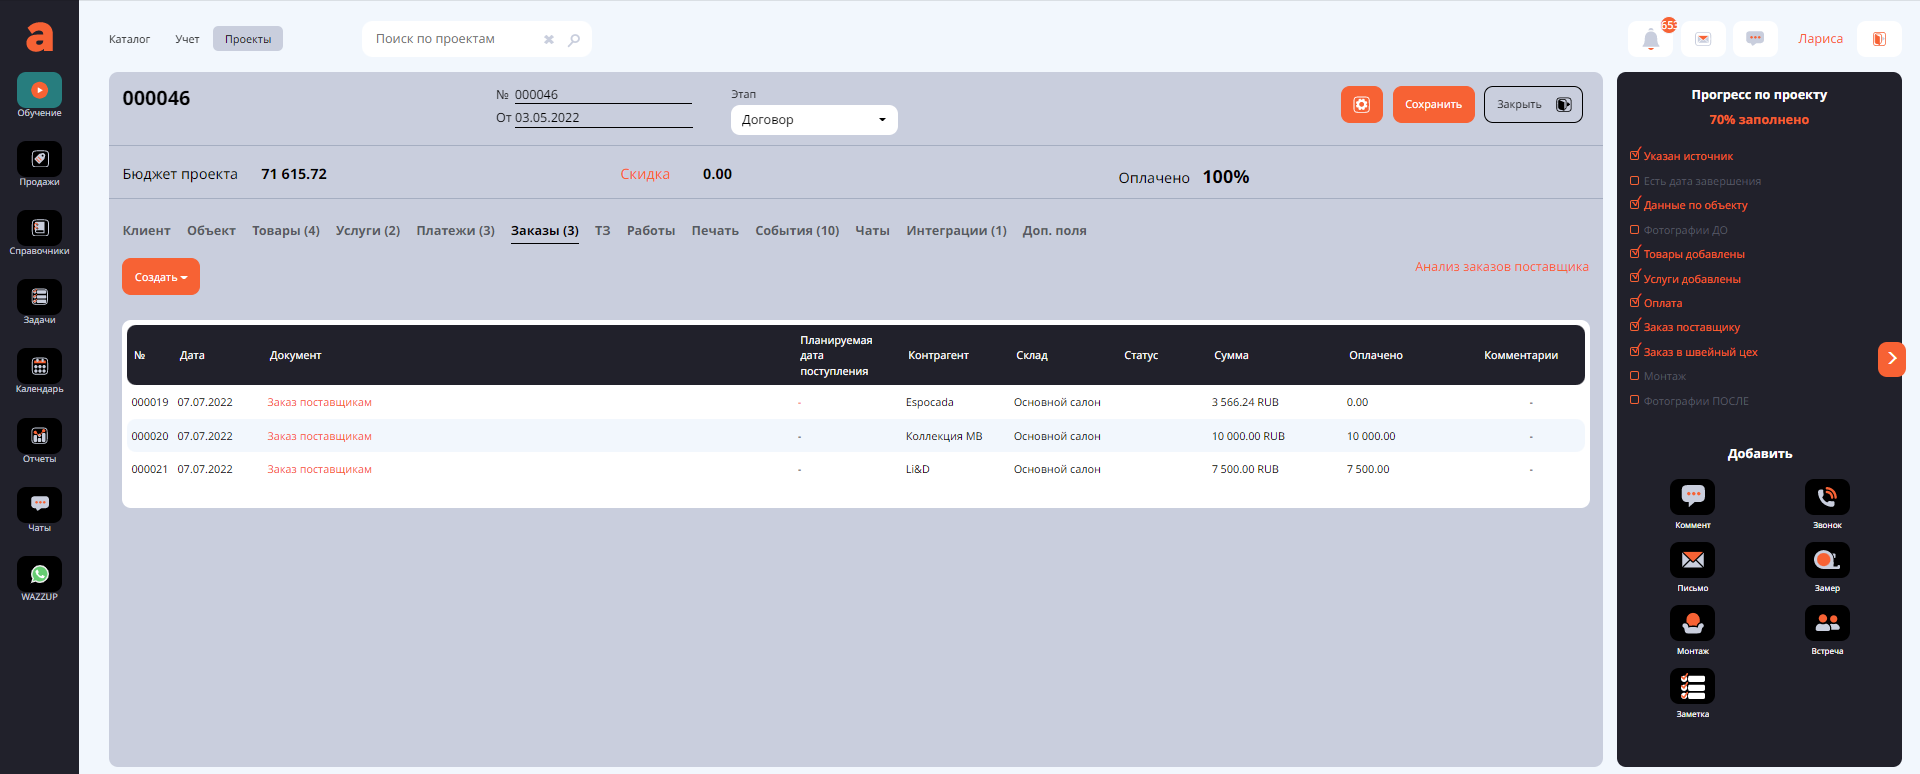The image size is (1920, 774).
Task: Click the project search input field
Action: coord(455,39)
